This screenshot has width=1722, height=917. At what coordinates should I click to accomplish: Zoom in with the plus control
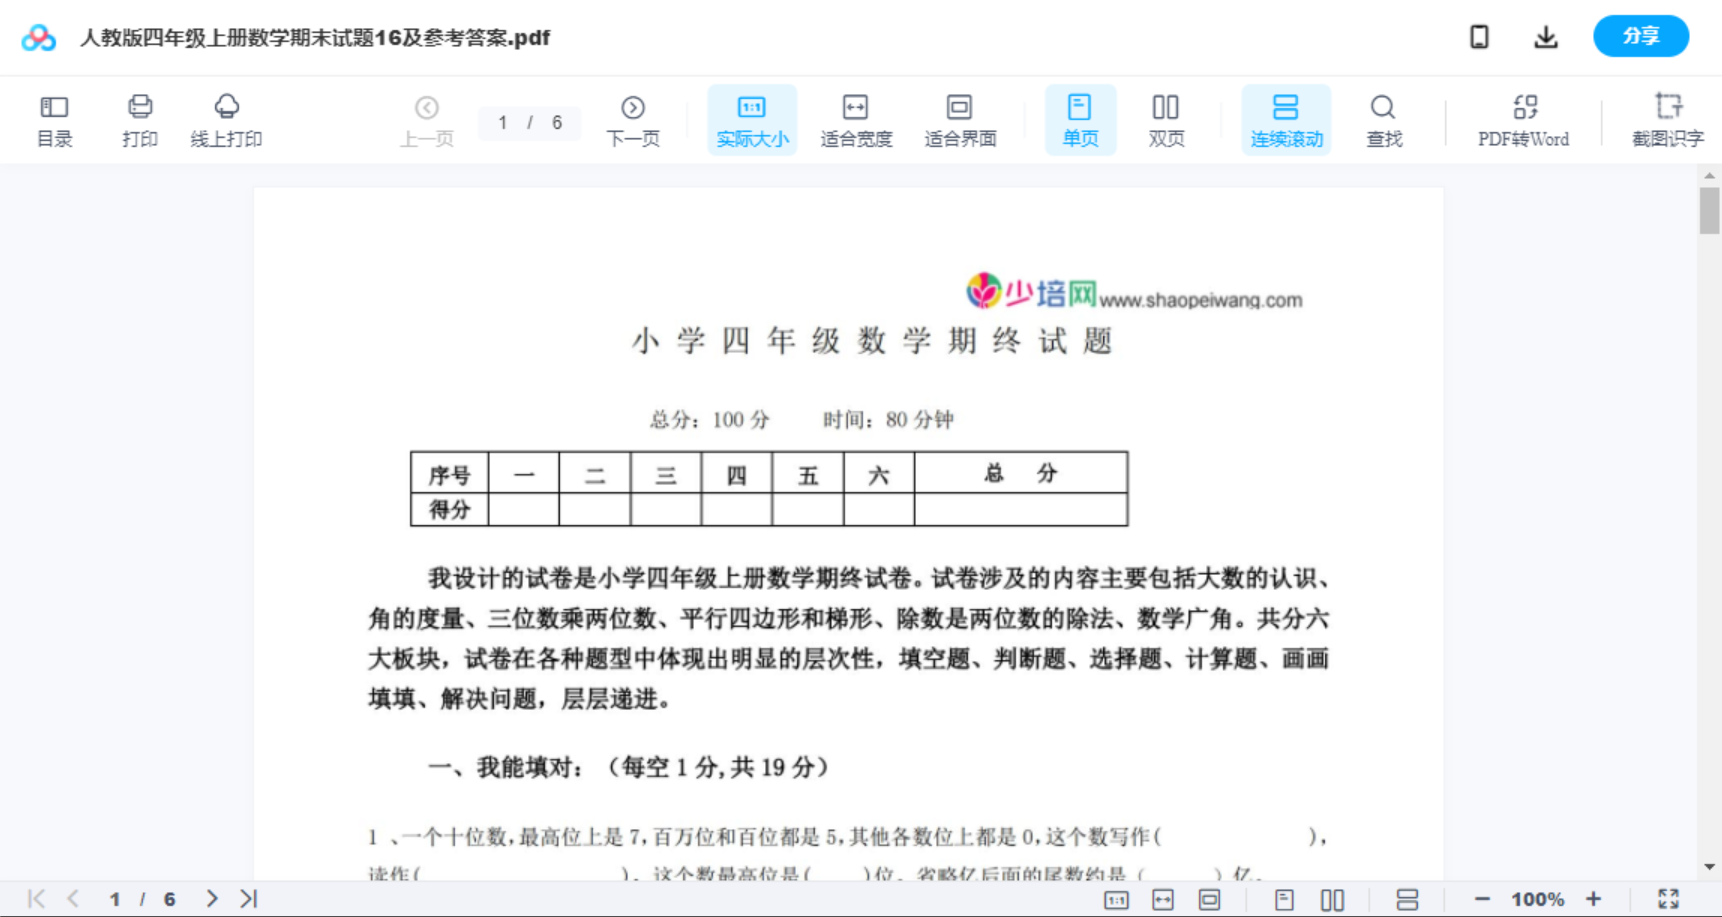tap(1594, 898)
